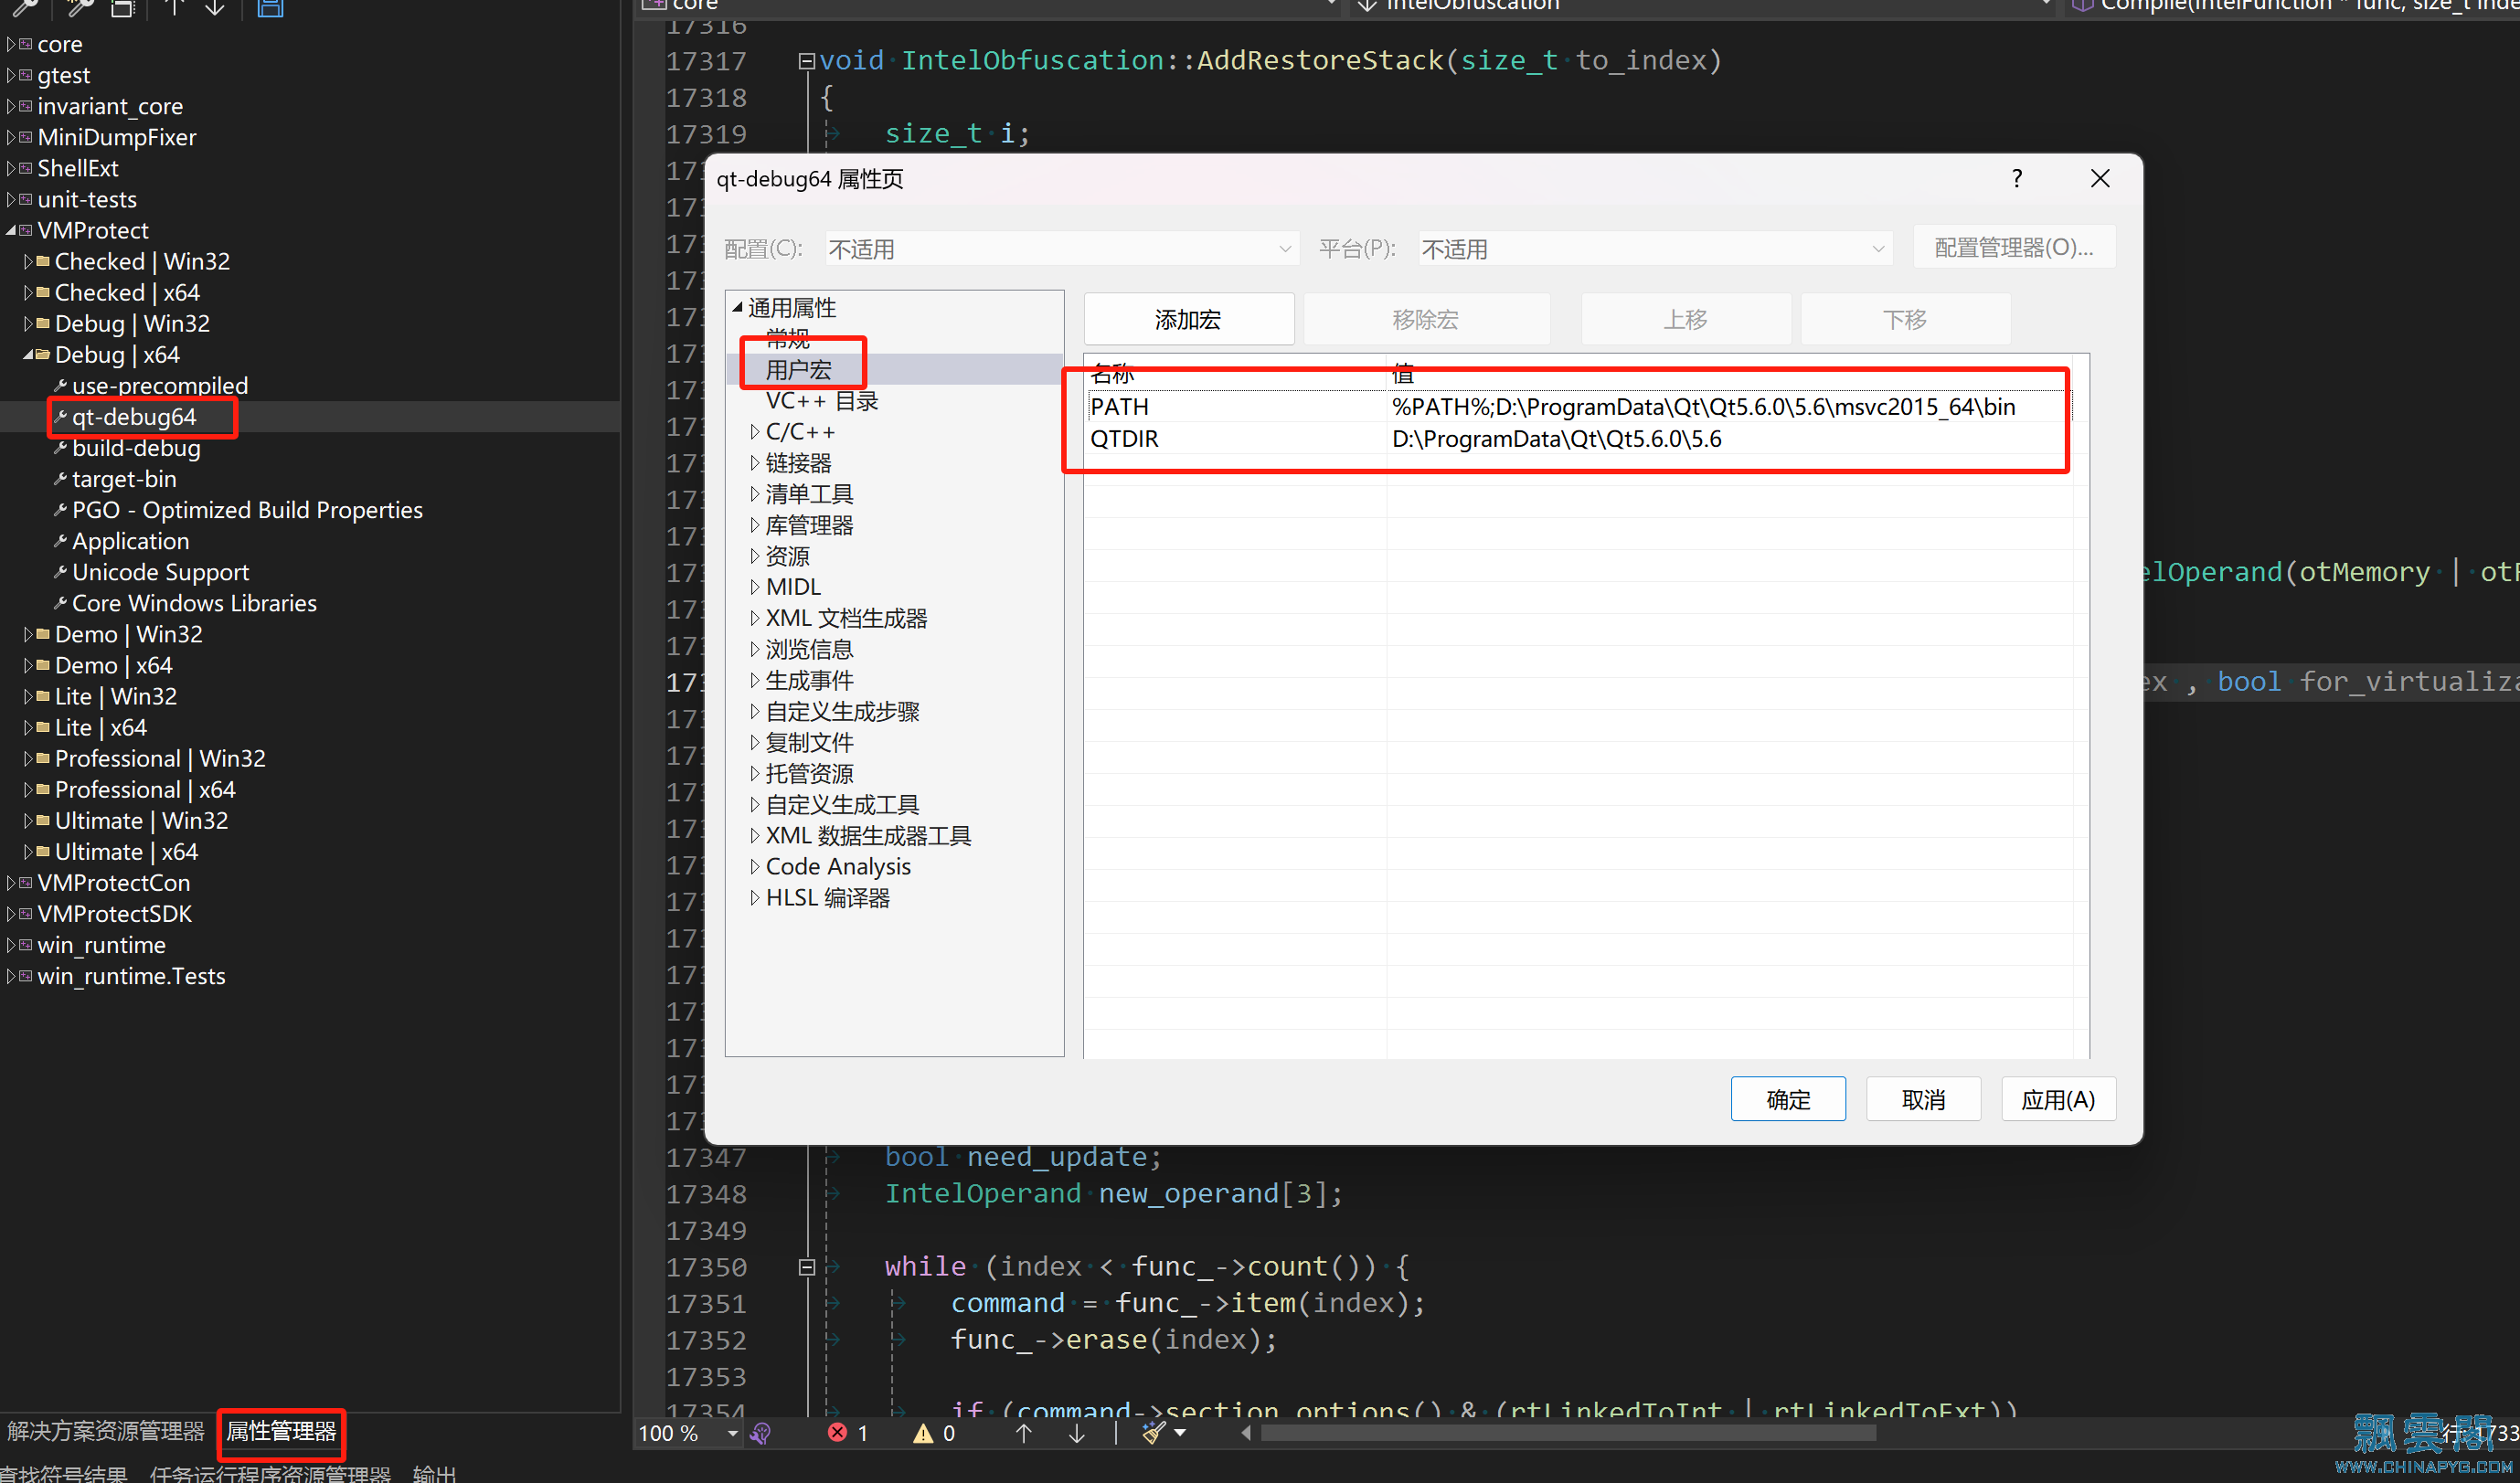Click the wrench icon beside Application sheet
The image size is (2520, 1483).
pyautogui.click(x=60, y=541)
